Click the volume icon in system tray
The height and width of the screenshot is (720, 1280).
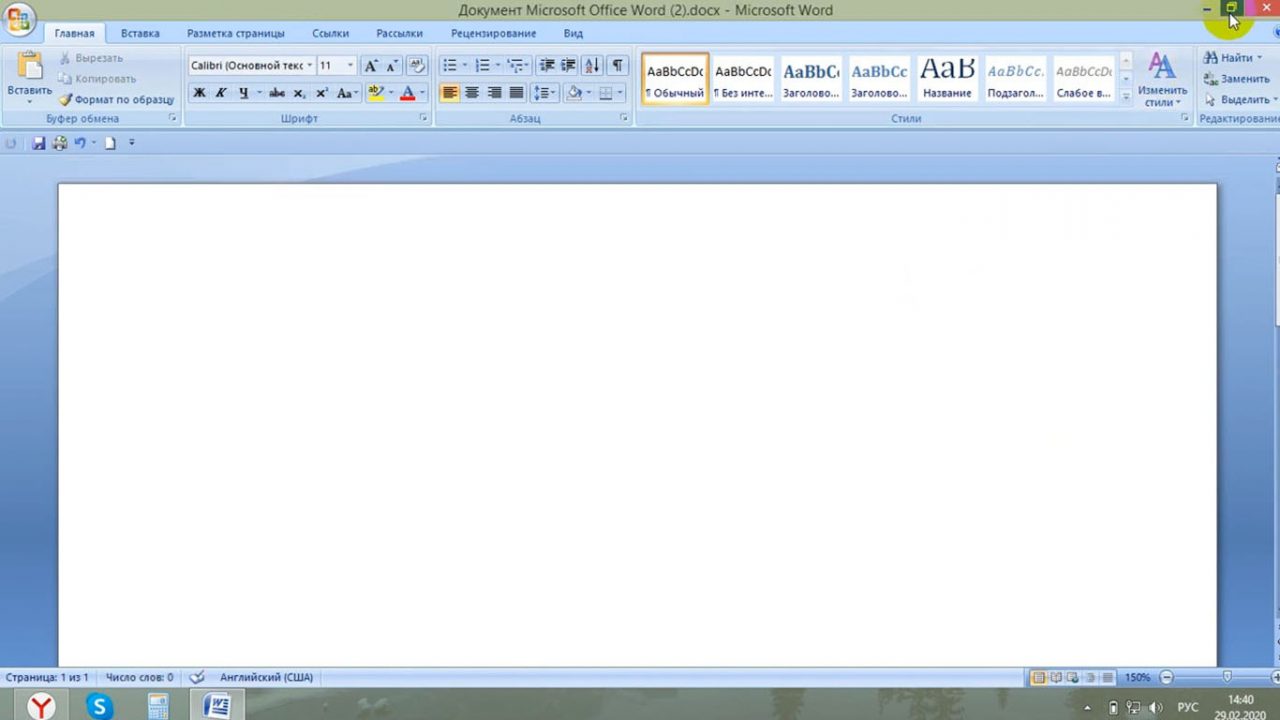coord(1157,707)
